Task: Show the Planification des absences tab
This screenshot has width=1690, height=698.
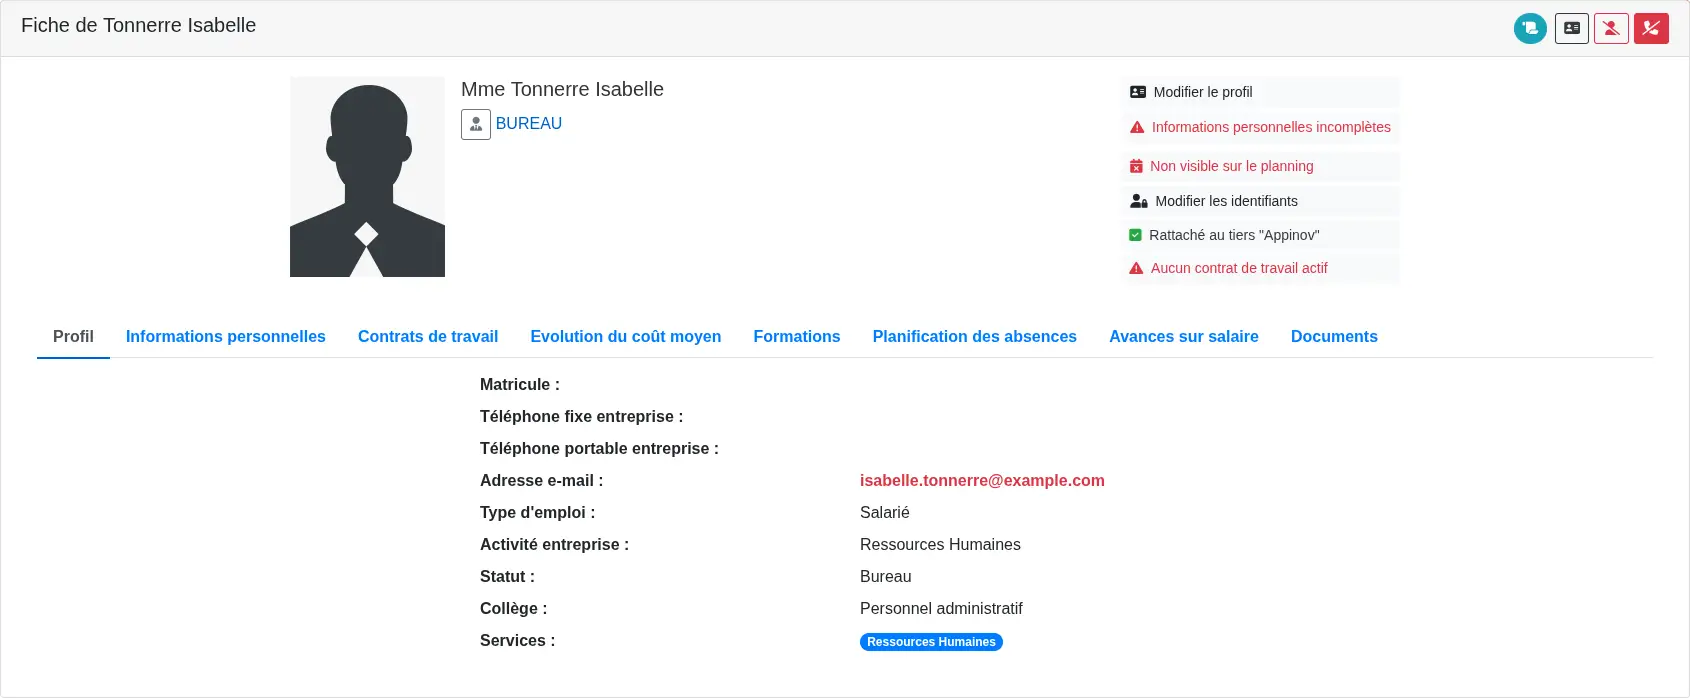Action: coord(975,337)
